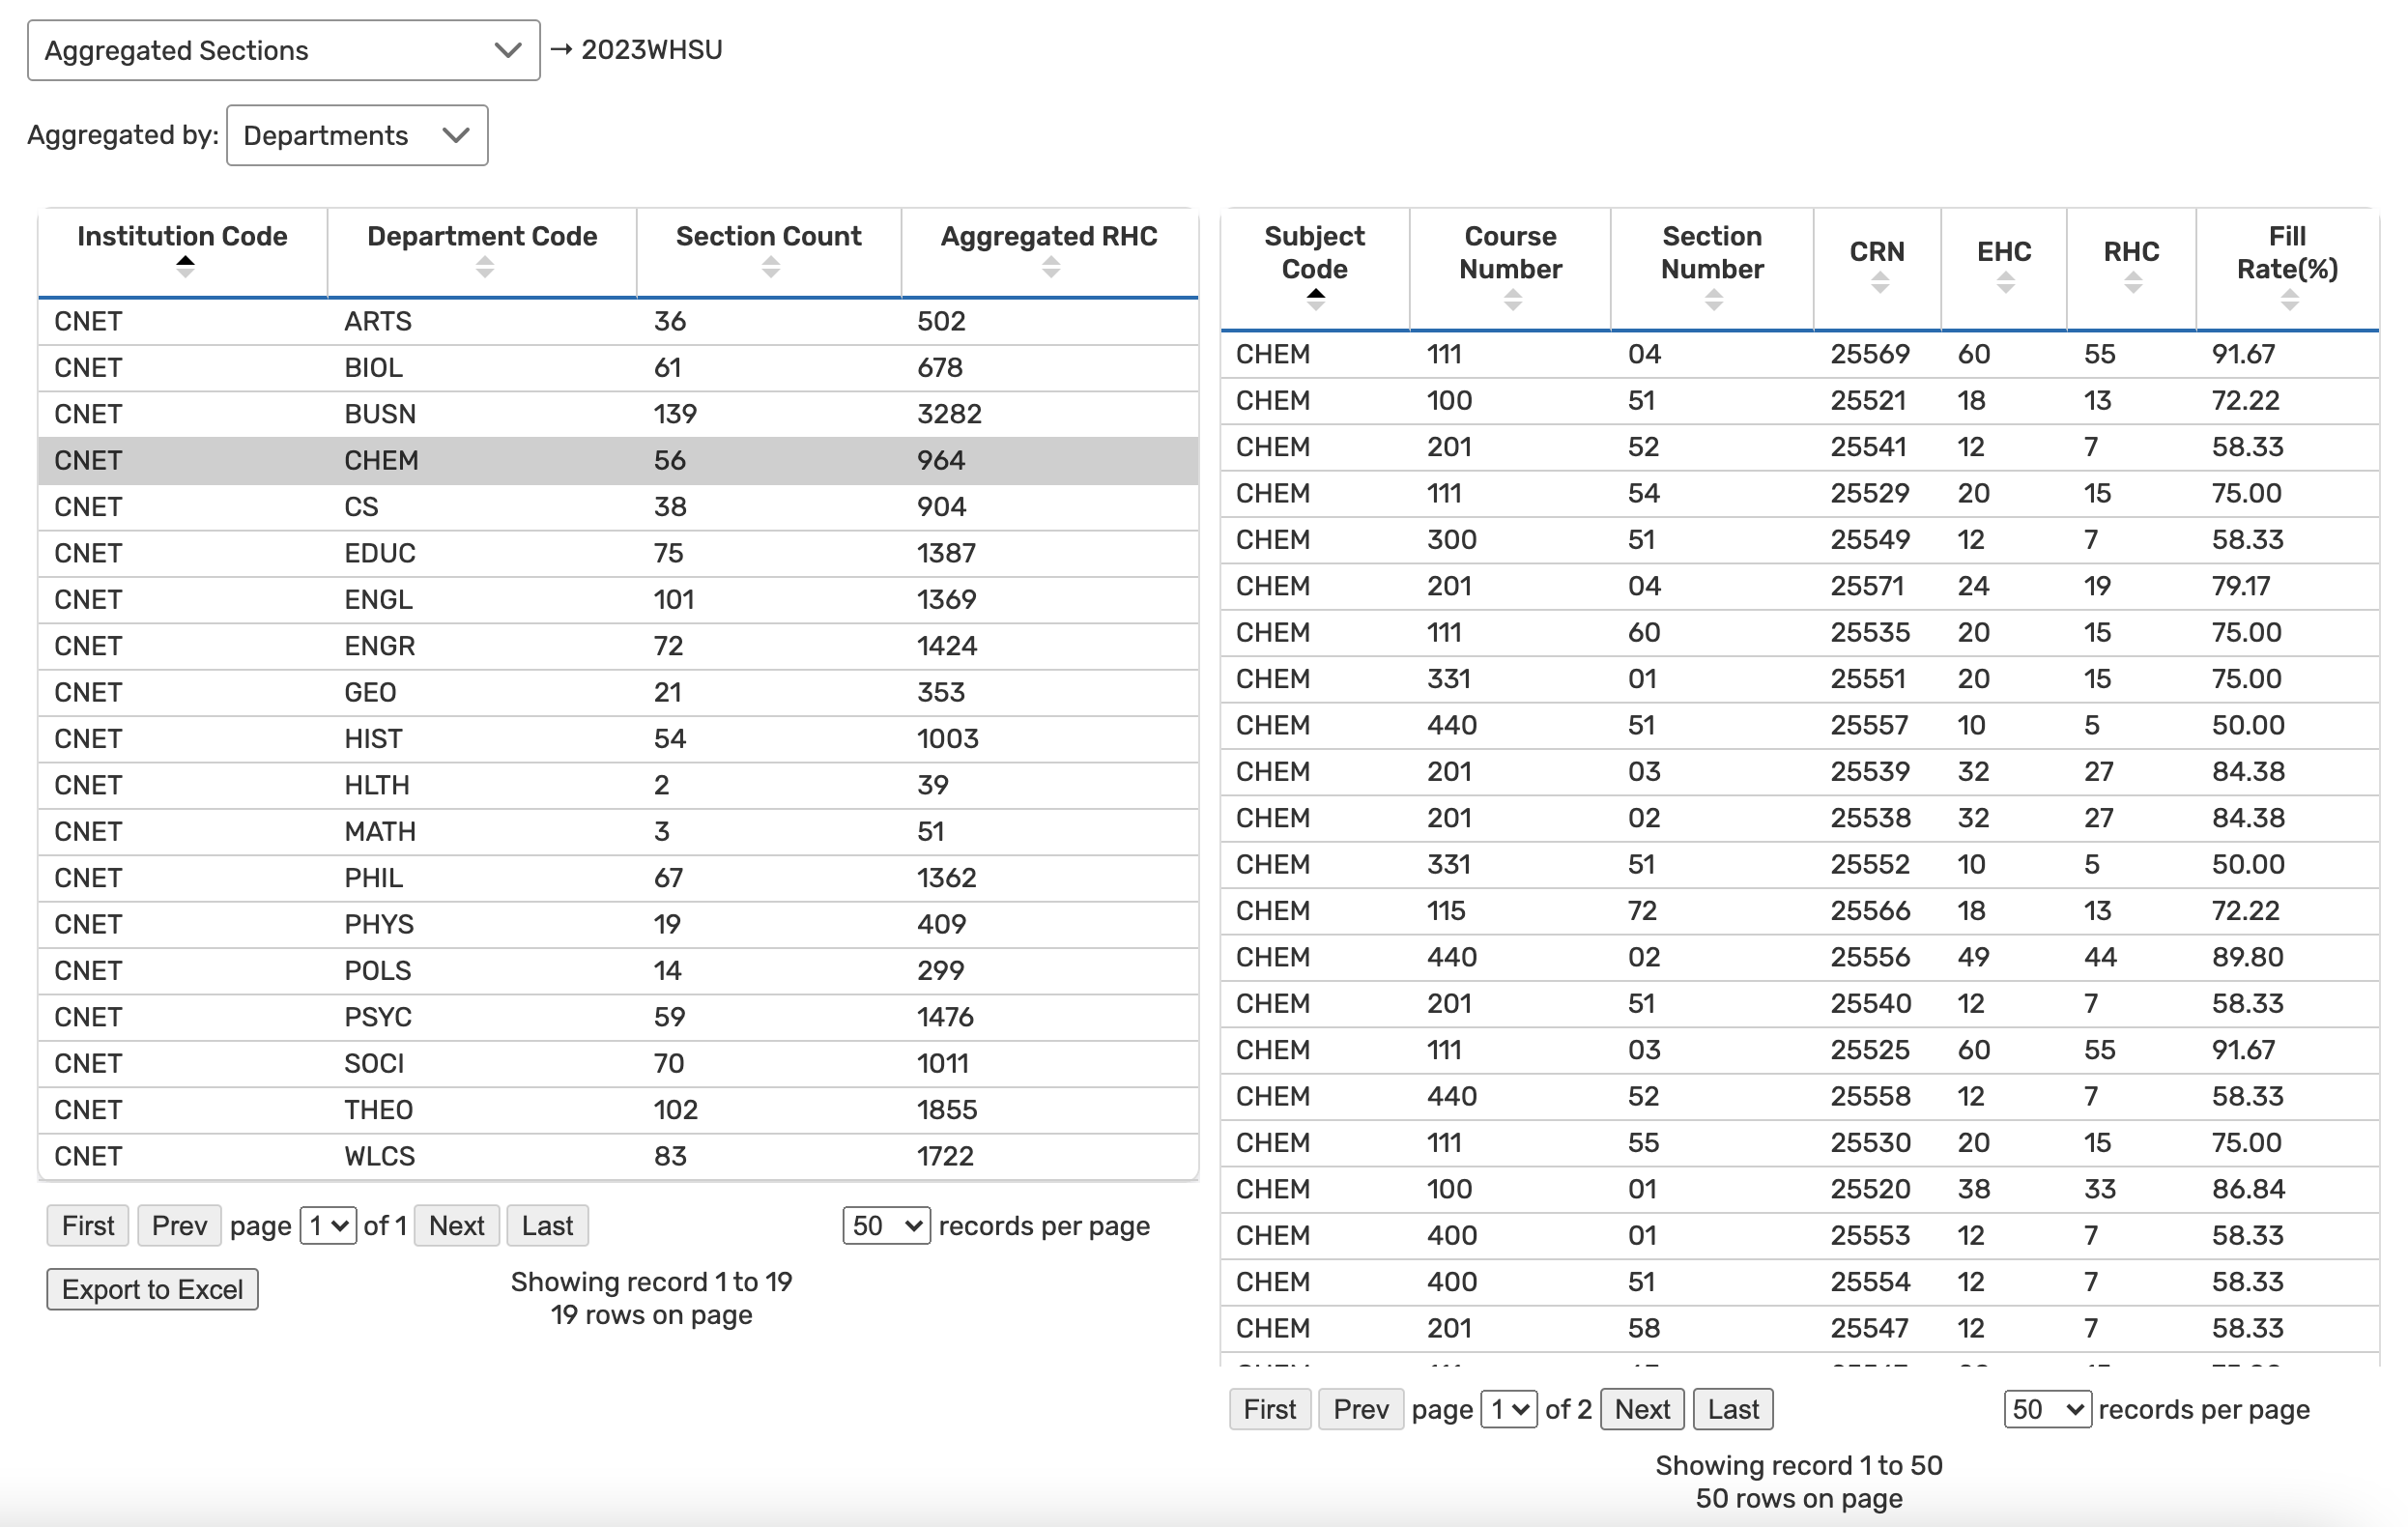Sort by Section Count column arrows
This screenshot has height=1527, width=2408.
coord(770,267)
